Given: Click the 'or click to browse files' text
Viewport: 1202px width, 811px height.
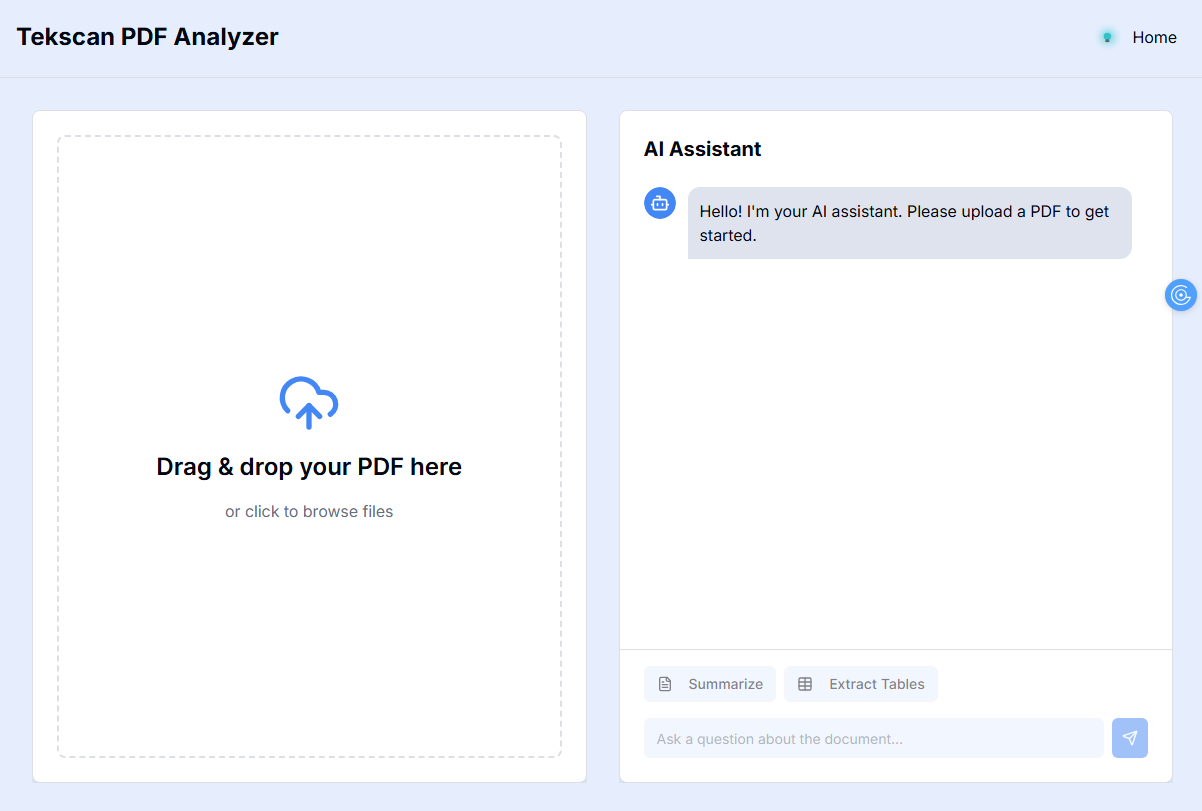Looking at the screenshot, I should 309,511.
